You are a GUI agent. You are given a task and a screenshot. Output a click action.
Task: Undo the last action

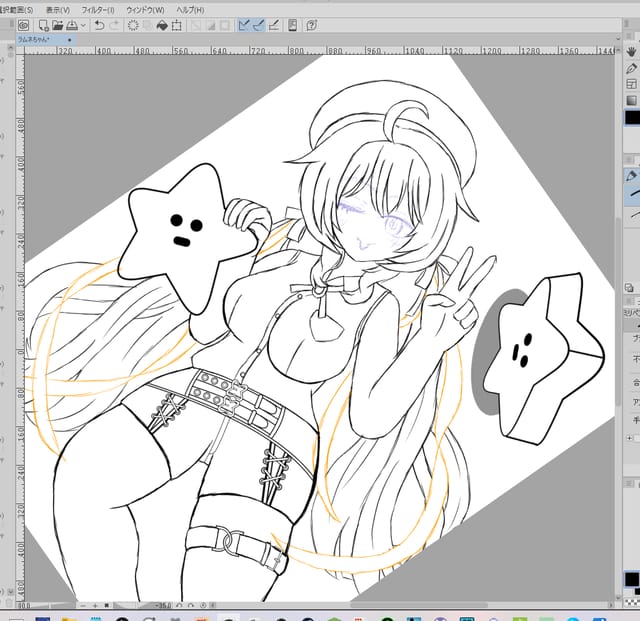[99, 24]
